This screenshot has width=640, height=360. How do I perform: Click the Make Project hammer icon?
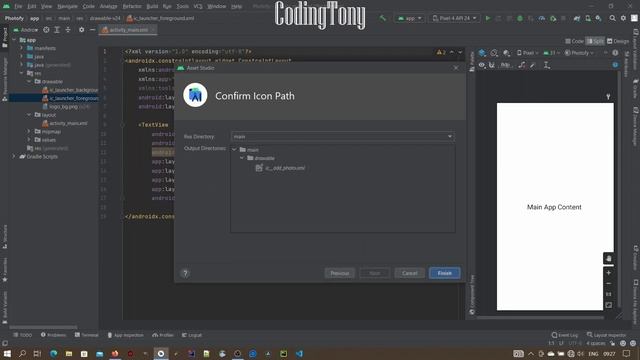pos(382,18)
